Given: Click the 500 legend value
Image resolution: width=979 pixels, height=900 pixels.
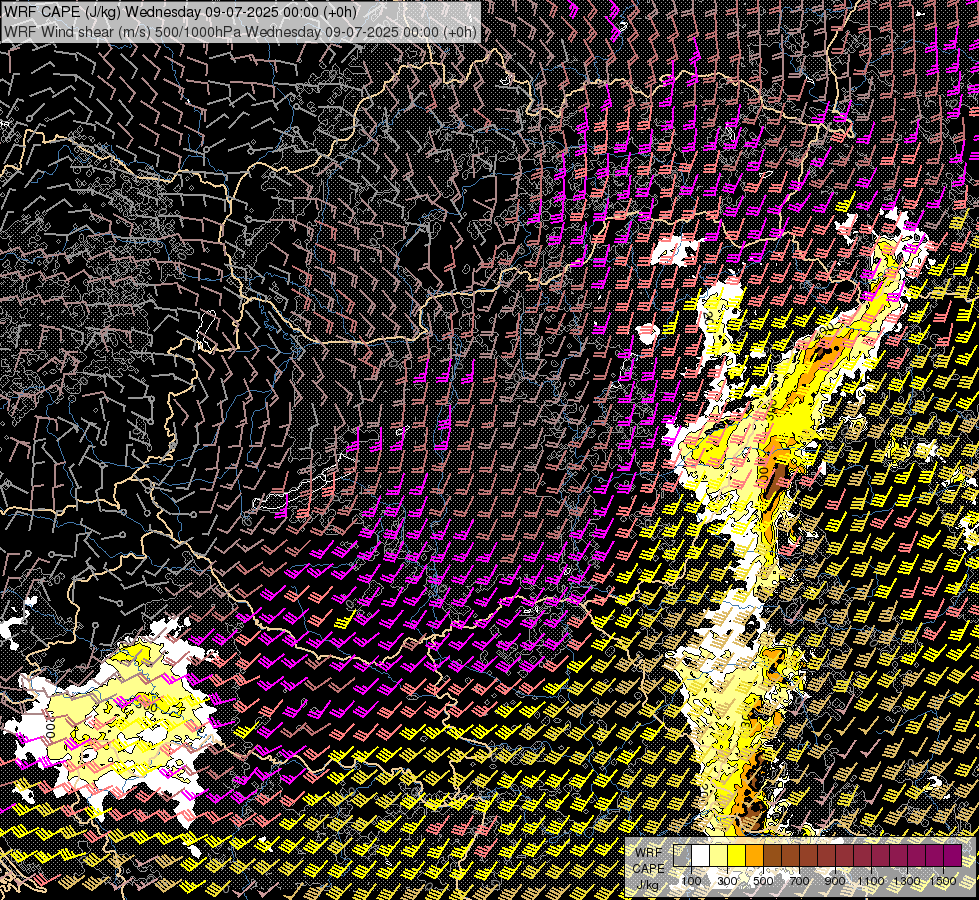Looking at the screenshot, I should [x=764, y=881].
